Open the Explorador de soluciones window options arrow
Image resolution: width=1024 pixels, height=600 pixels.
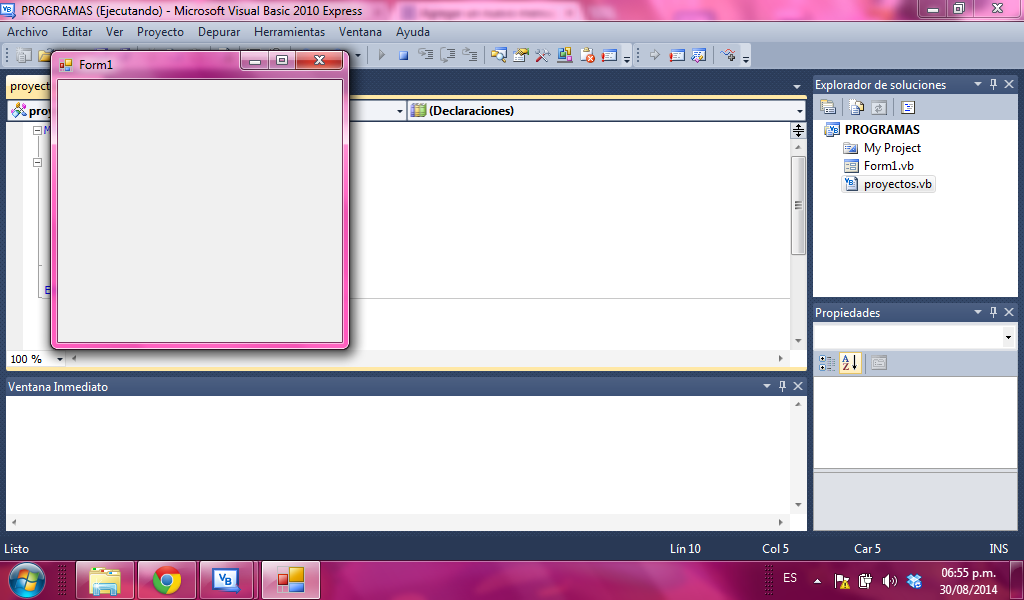point(978,84)
